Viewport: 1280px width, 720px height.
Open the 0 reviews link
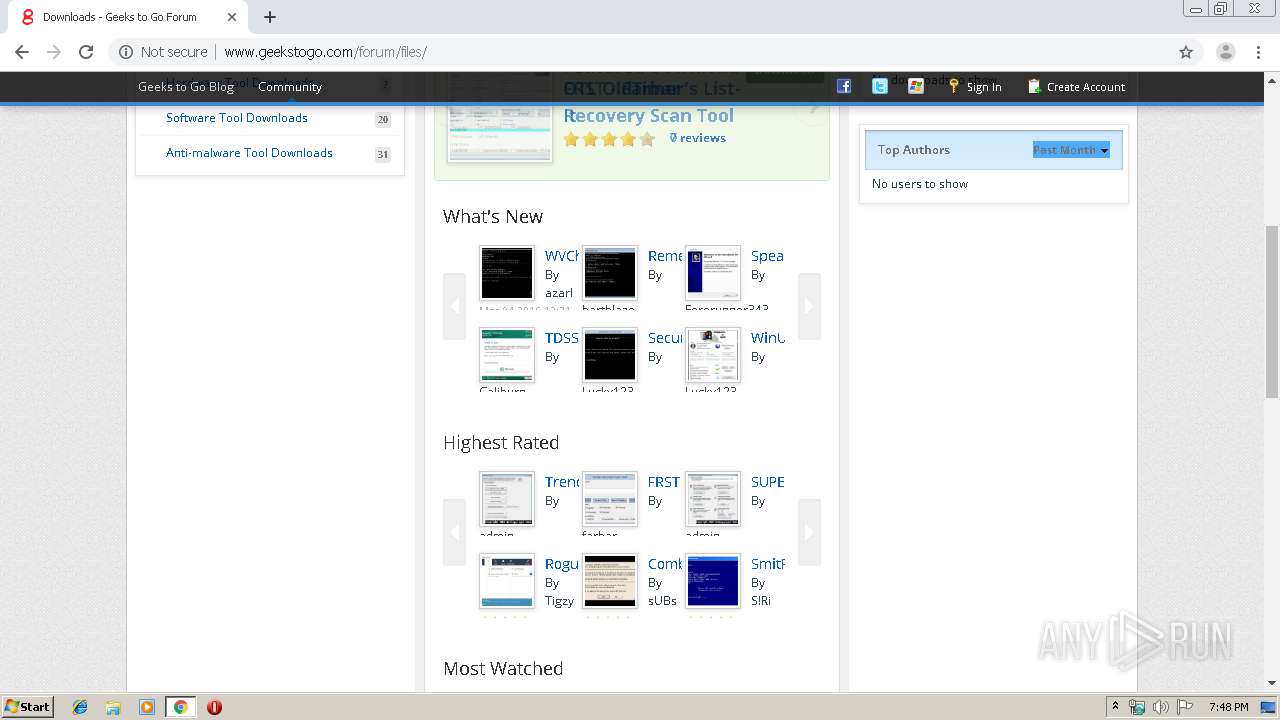[698, 138]
